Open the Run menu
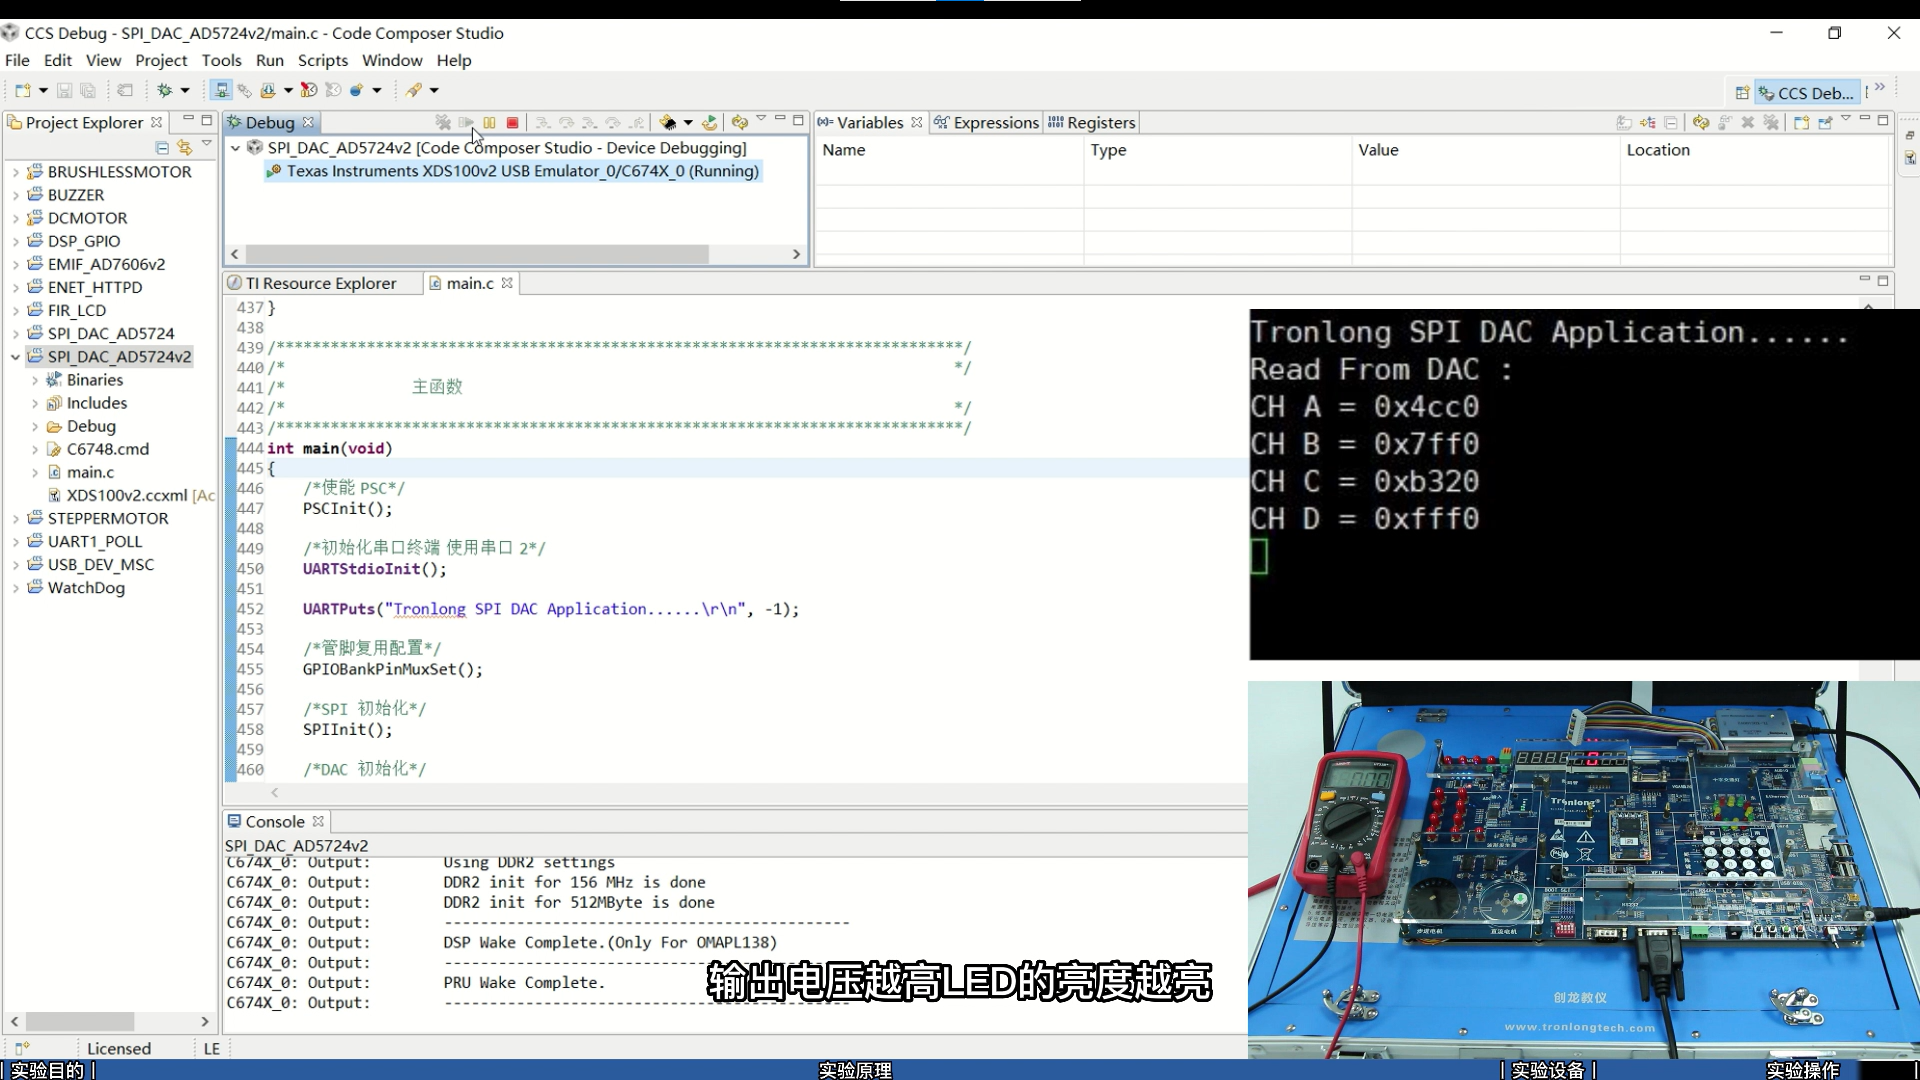1920x1080 pixels. pyautogui.click(x=270, y=60)
